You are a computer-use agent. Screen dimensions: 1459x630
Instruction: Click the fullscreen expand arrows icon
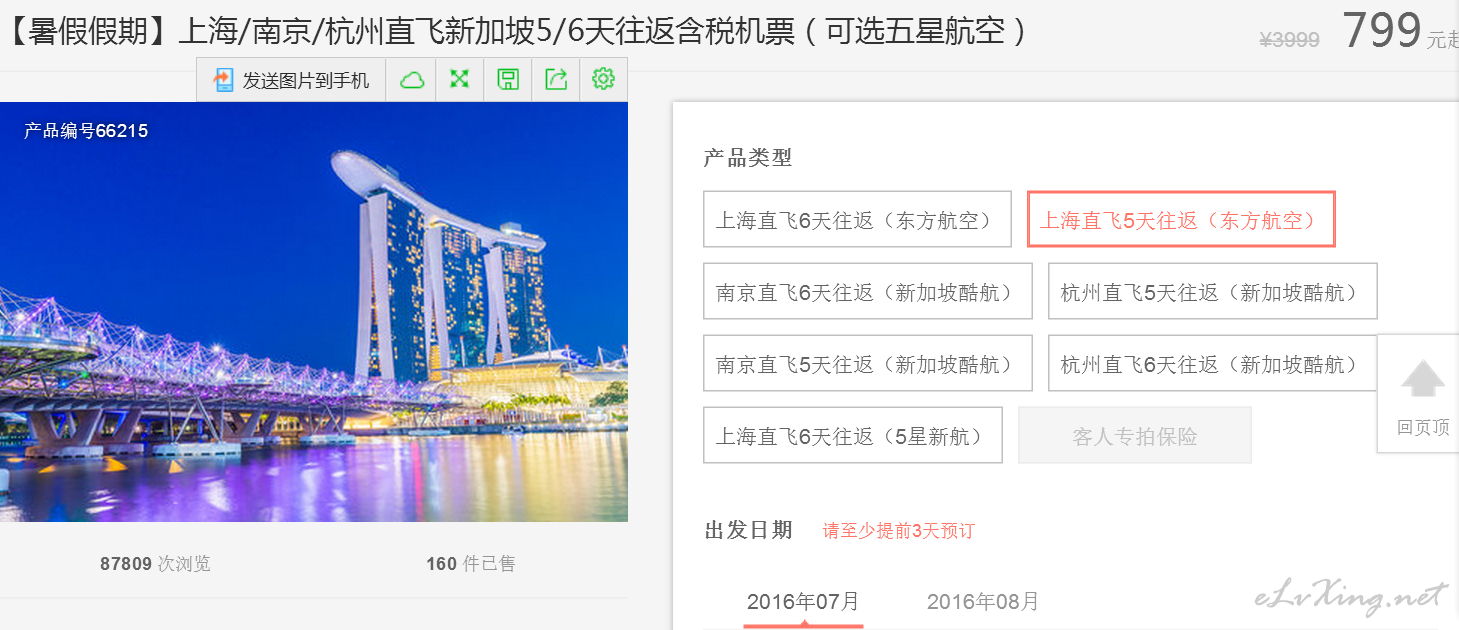[x=459, y=79]
